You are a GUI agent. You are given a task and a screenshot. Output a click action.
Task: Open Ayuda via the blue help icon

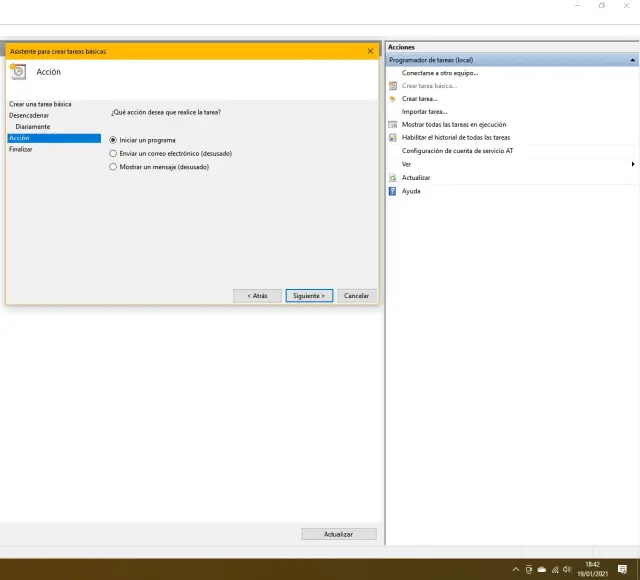coord(393,191)
